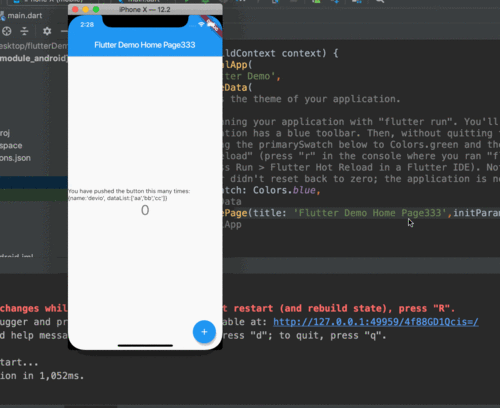The width and height of the screenshot is (500, 408).
Task: Tap the 2:28 clock in simulator status bar
Action: tap(87, 25)
